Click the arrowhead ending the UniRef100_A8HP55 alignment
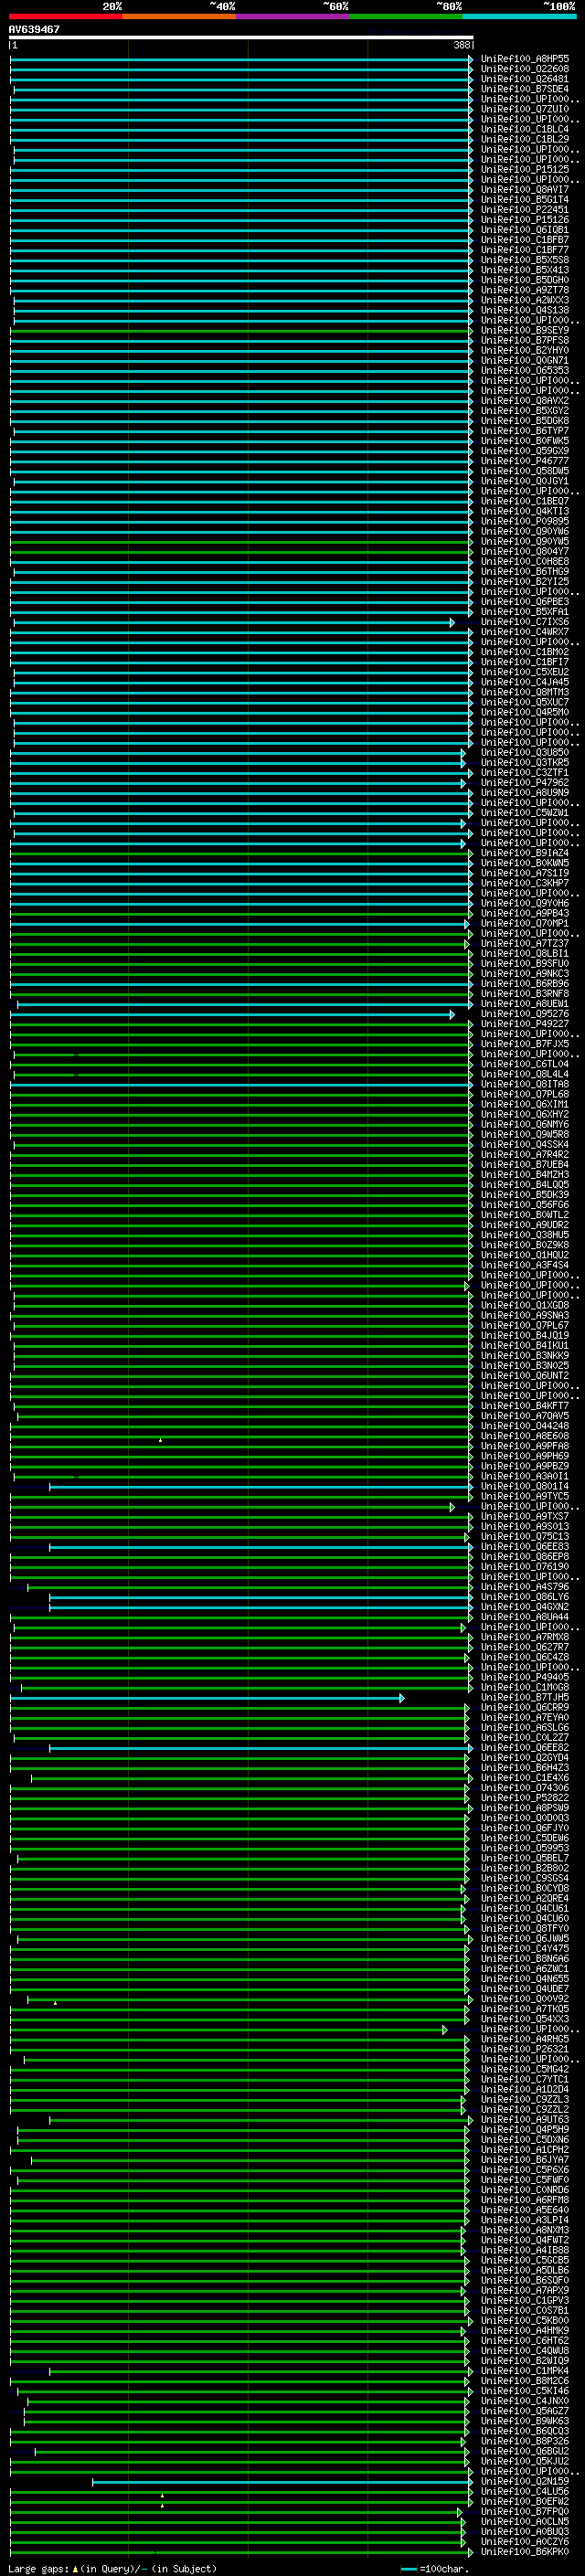The width and height of the screenshot is (585, 2576). coord(470,60)
